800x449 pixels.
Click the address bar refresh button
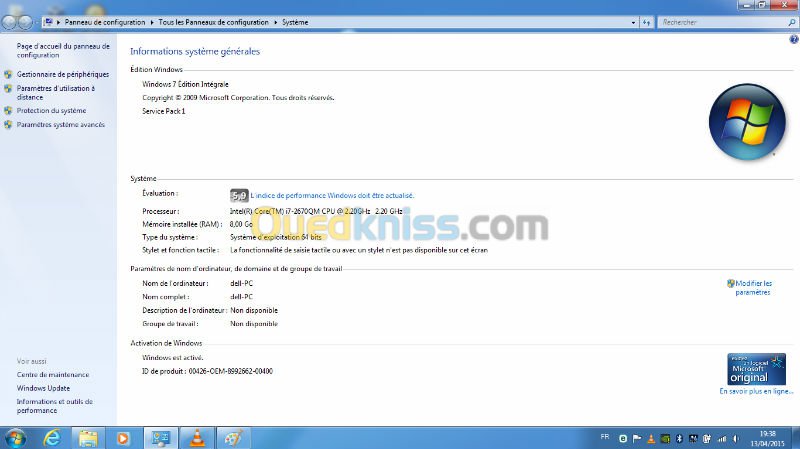pyautogui.click(x=646, y=22)
